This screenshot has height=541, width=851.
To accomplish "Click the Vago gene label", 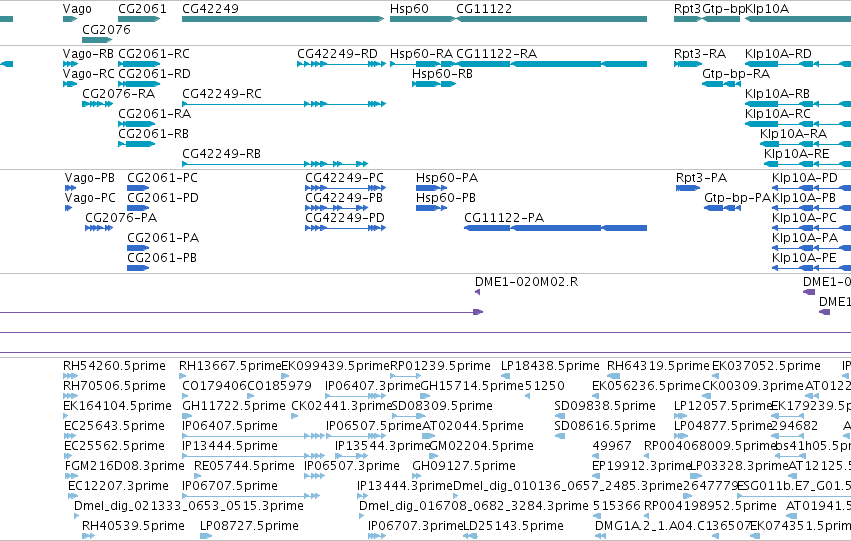I will pyautogui.click(x=77, y=9).
